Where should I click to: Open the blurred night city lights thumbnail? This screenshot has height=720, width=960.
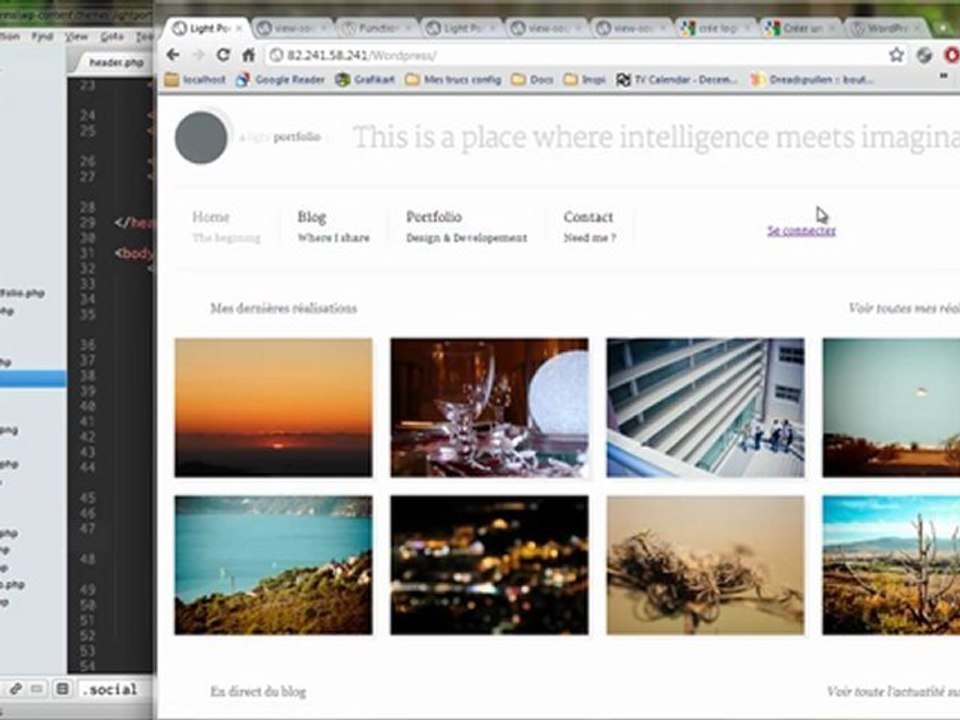490,565
